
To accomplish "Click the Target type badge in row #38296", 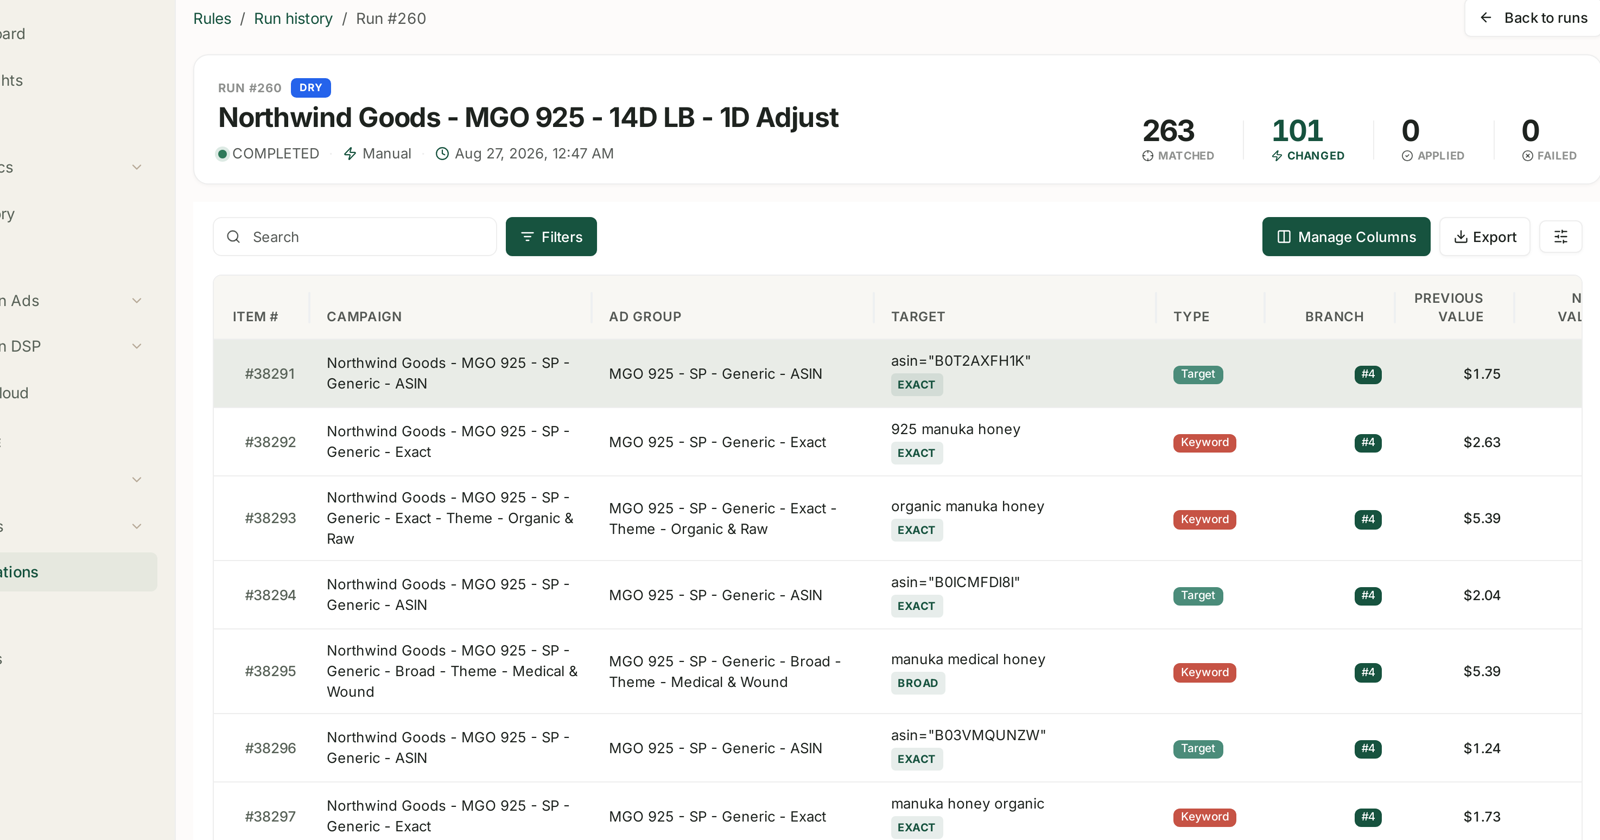I will [x=1198, y=749].
